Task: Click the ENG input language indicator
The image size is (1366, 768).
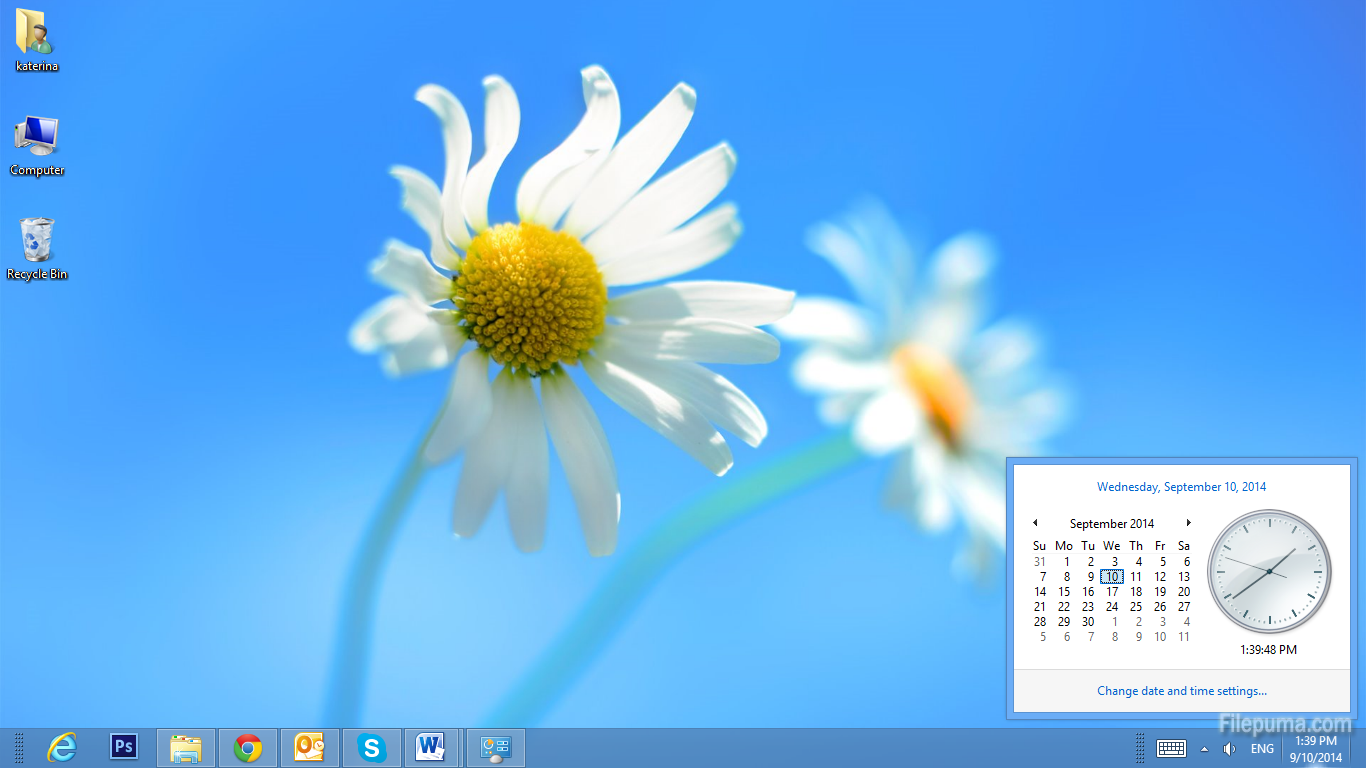Action: (1262, 749)
